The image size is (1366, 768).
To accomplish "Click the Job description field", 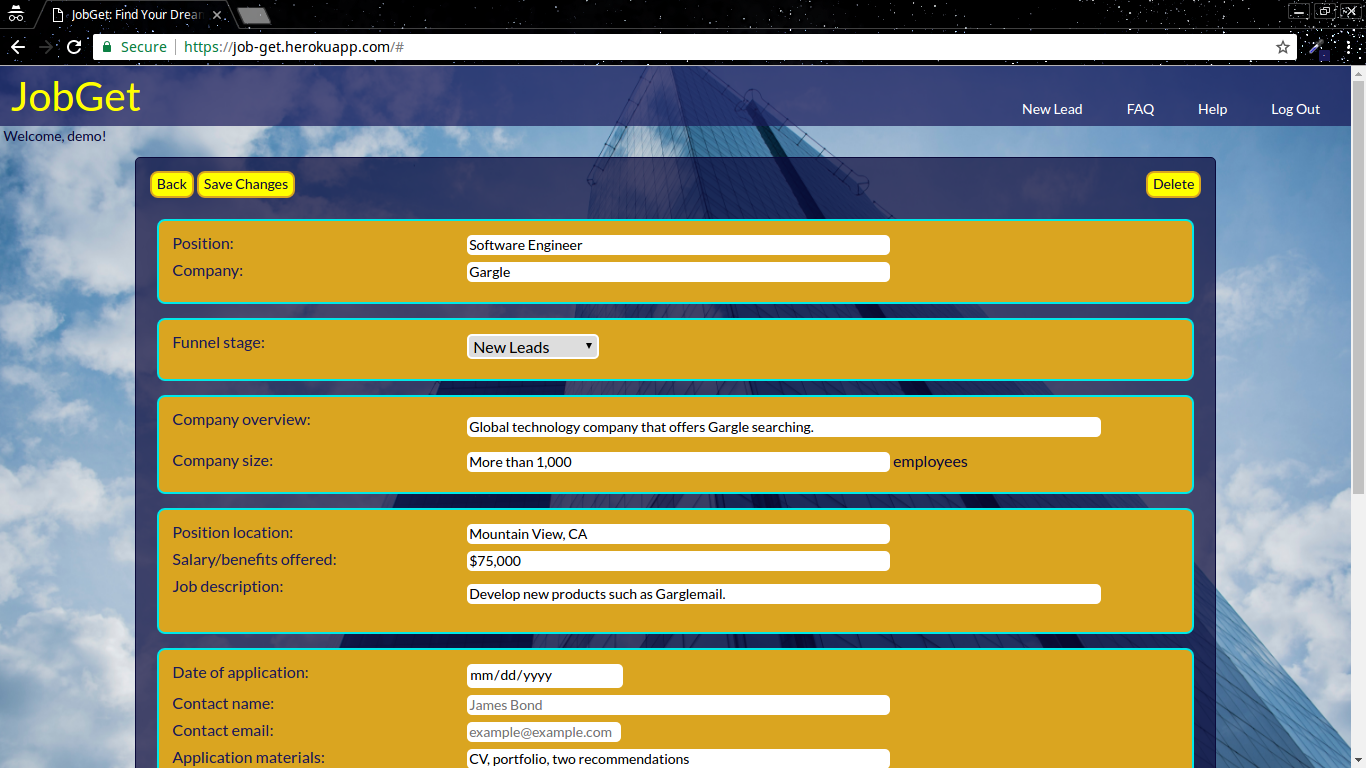I will point(784,594).
